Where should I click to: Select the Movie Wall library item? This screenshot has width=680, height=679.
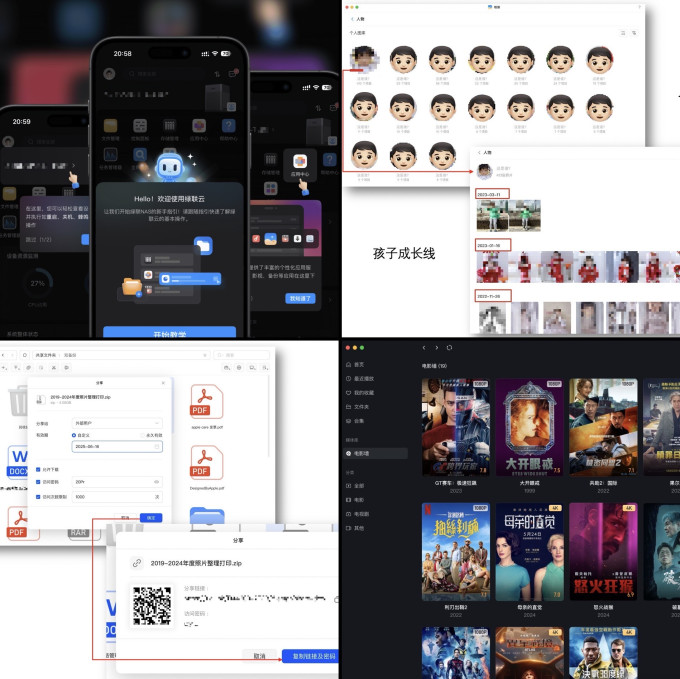(376, 454)
